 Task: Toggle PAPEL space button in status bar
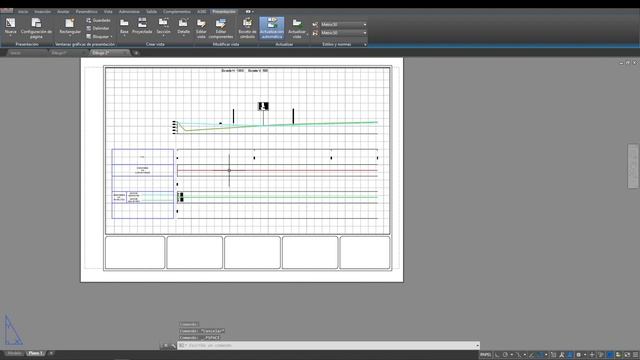[485, 355]
